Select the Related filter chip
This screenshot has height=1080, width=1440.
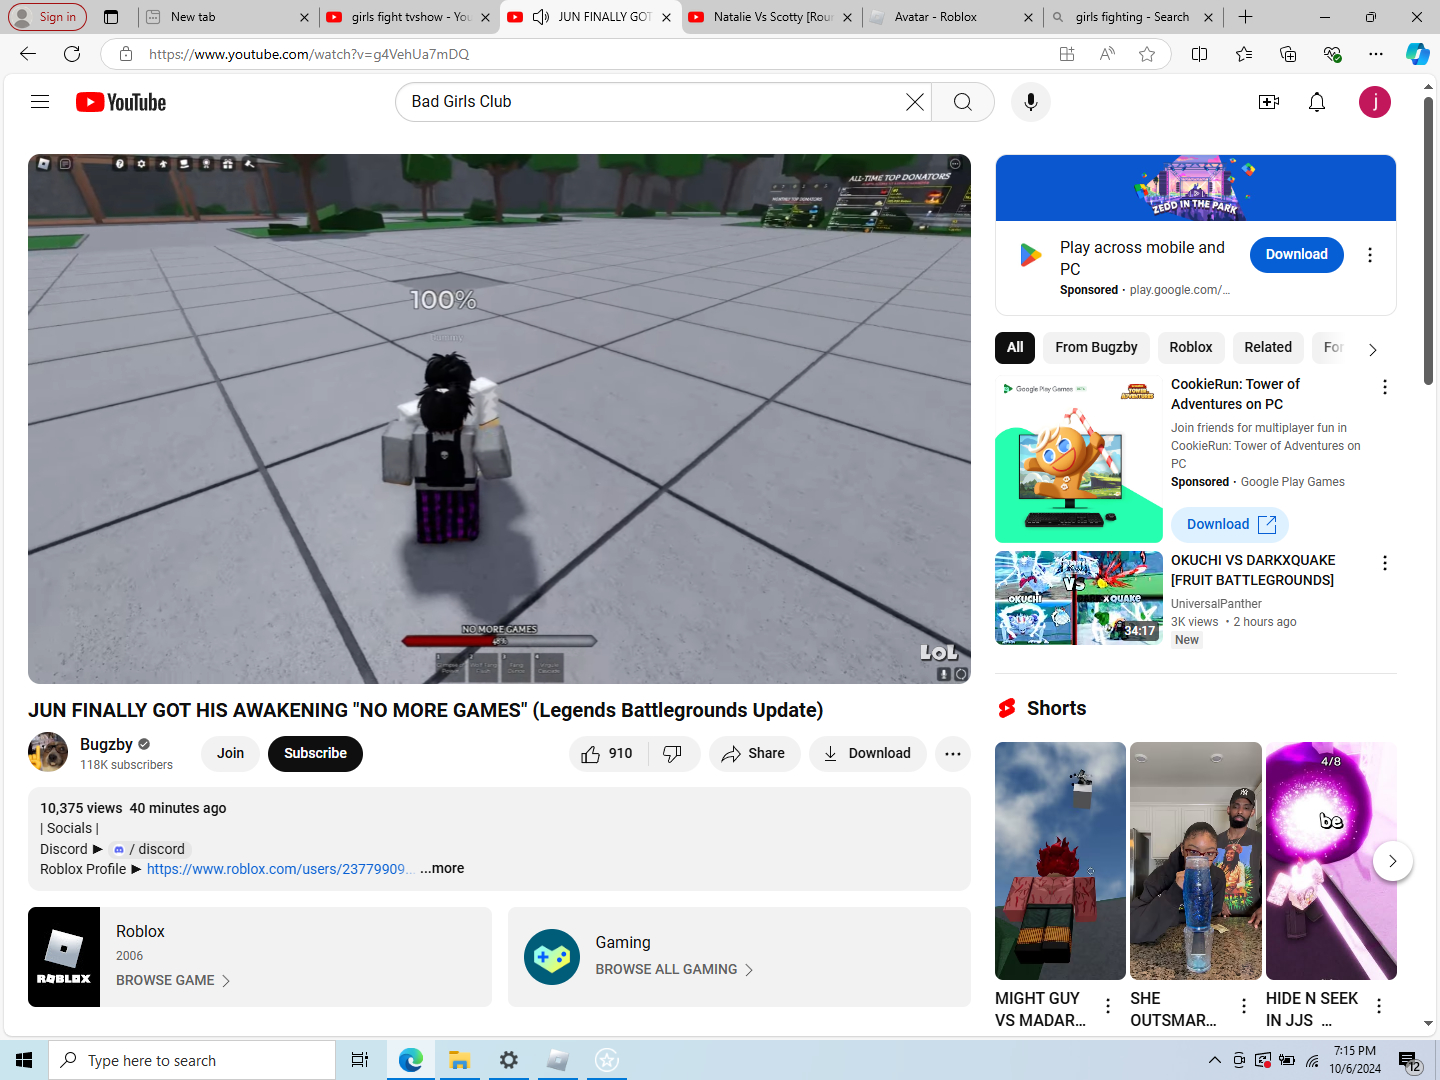(1268, 347)
